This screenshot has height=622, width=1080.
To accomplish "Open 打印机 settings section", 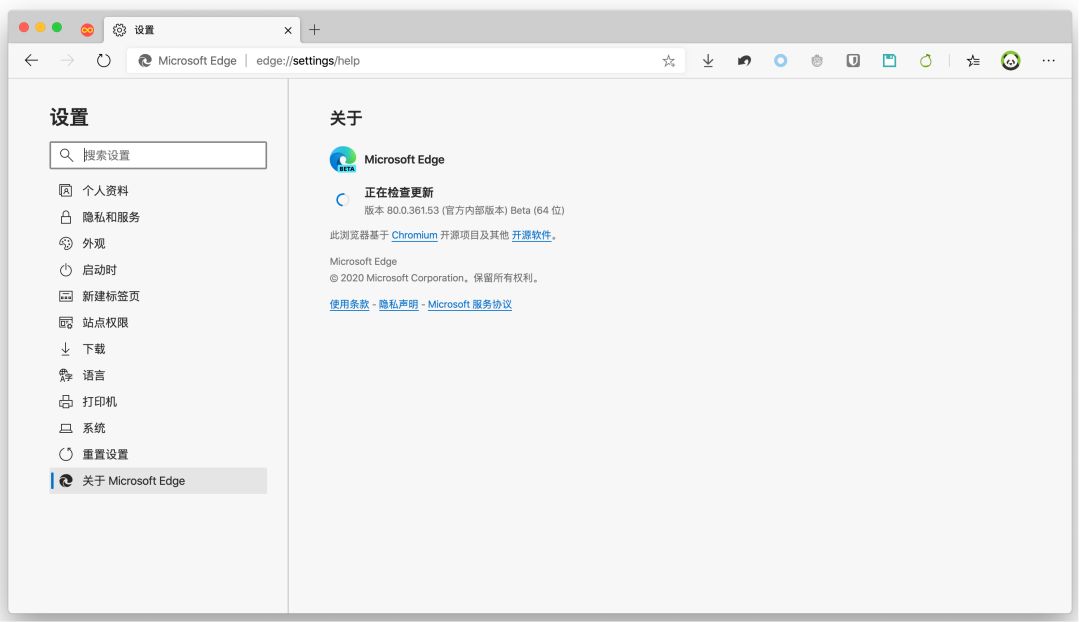I will click(158, 402).
